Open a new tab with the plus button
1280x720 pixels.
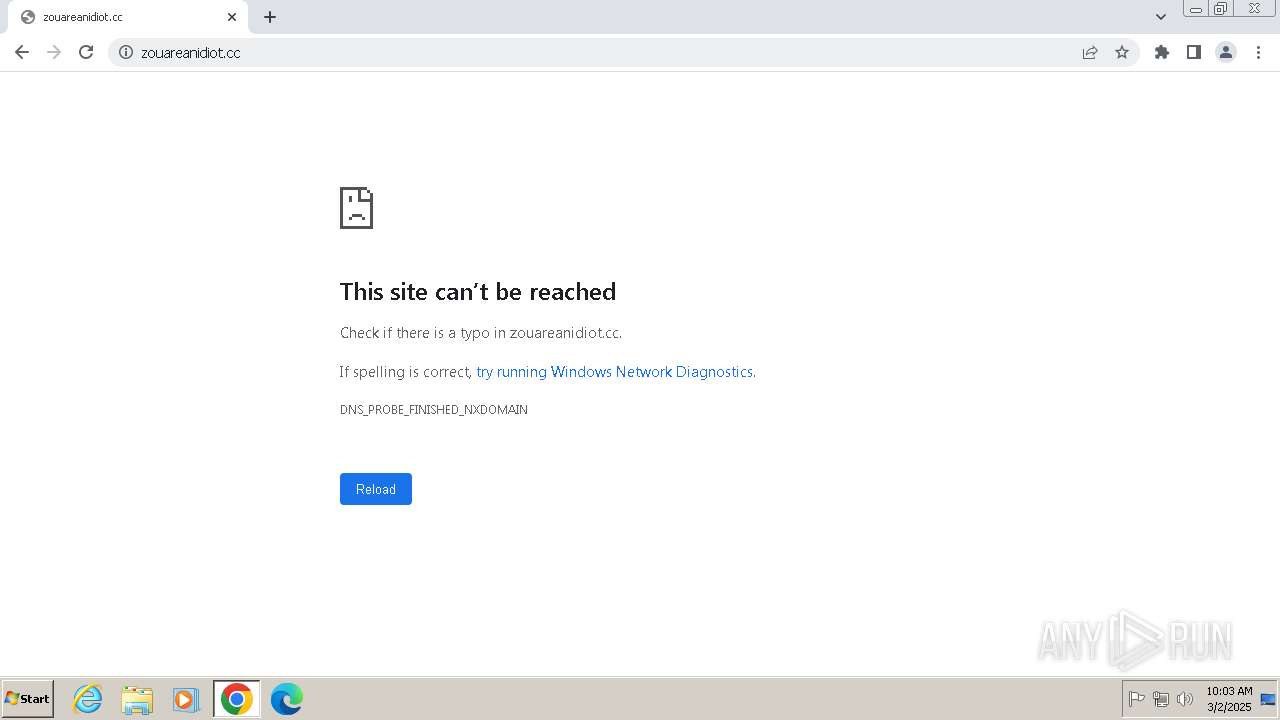pos(270,17)
